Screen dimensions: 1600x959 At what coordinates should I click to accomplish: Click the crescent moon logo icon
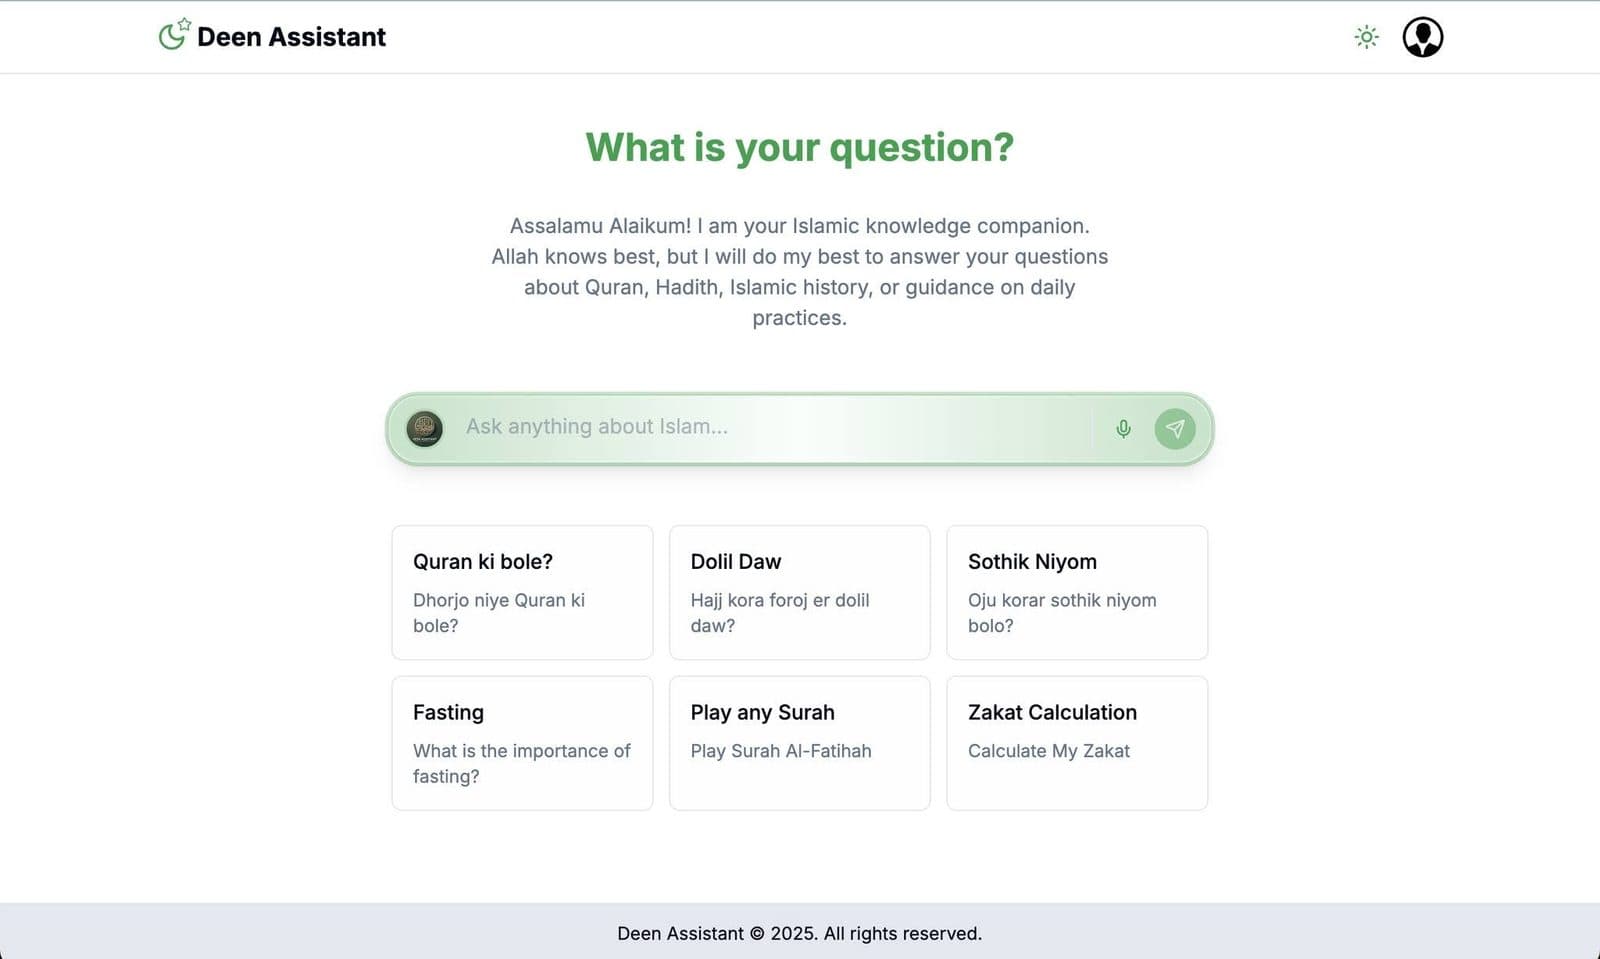click(x=174, y=34)
